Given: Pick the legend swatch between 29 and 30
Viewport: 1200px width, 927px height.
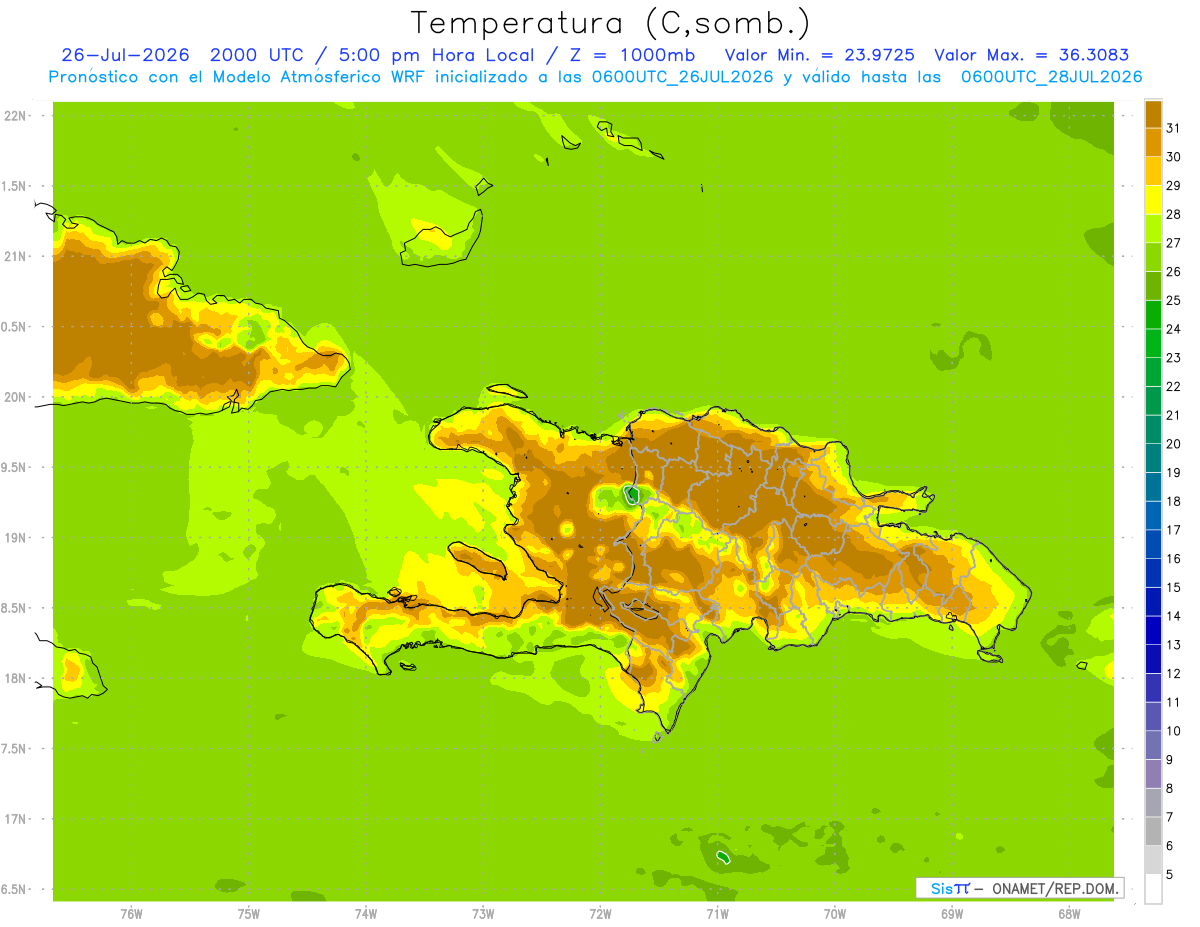Looking at the screenshot, I should tap(1153, 171).
